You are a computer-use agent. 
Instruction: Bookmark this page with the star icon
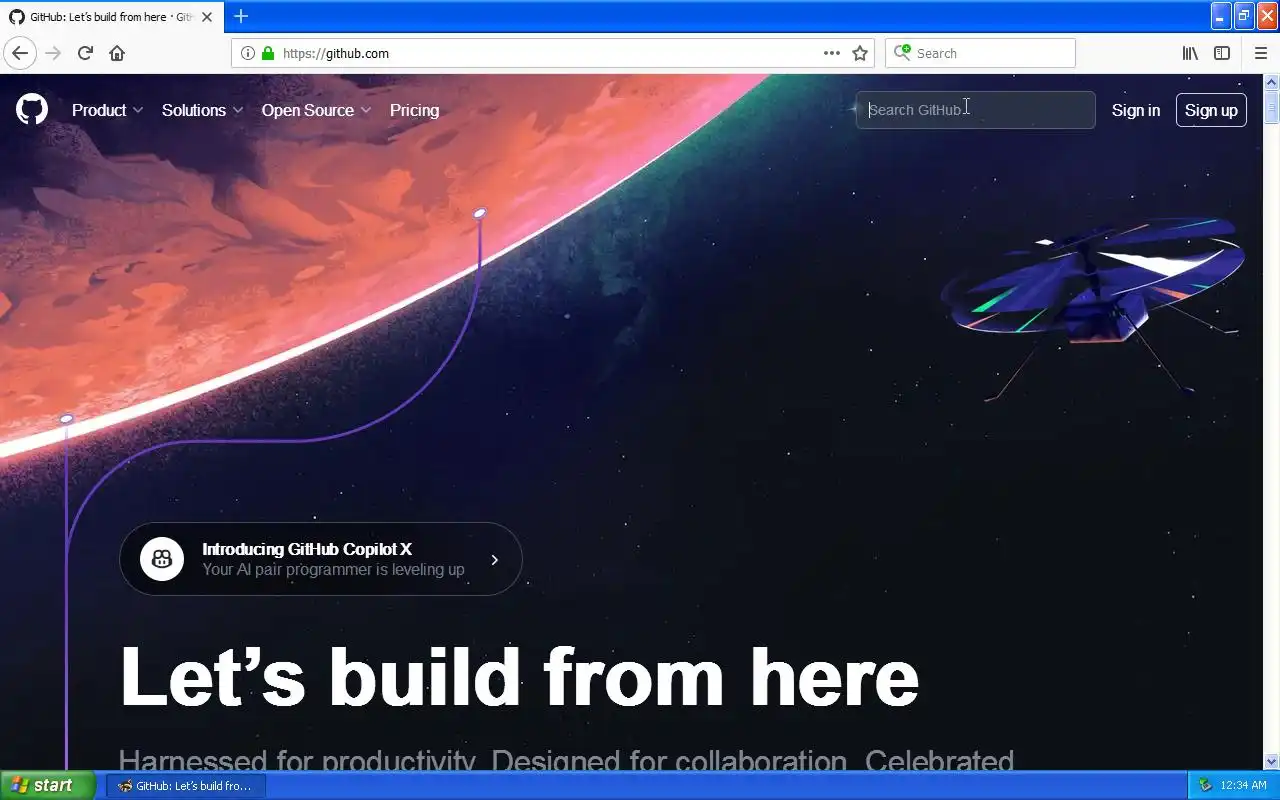pyautogui.click(x=859, y=53)
